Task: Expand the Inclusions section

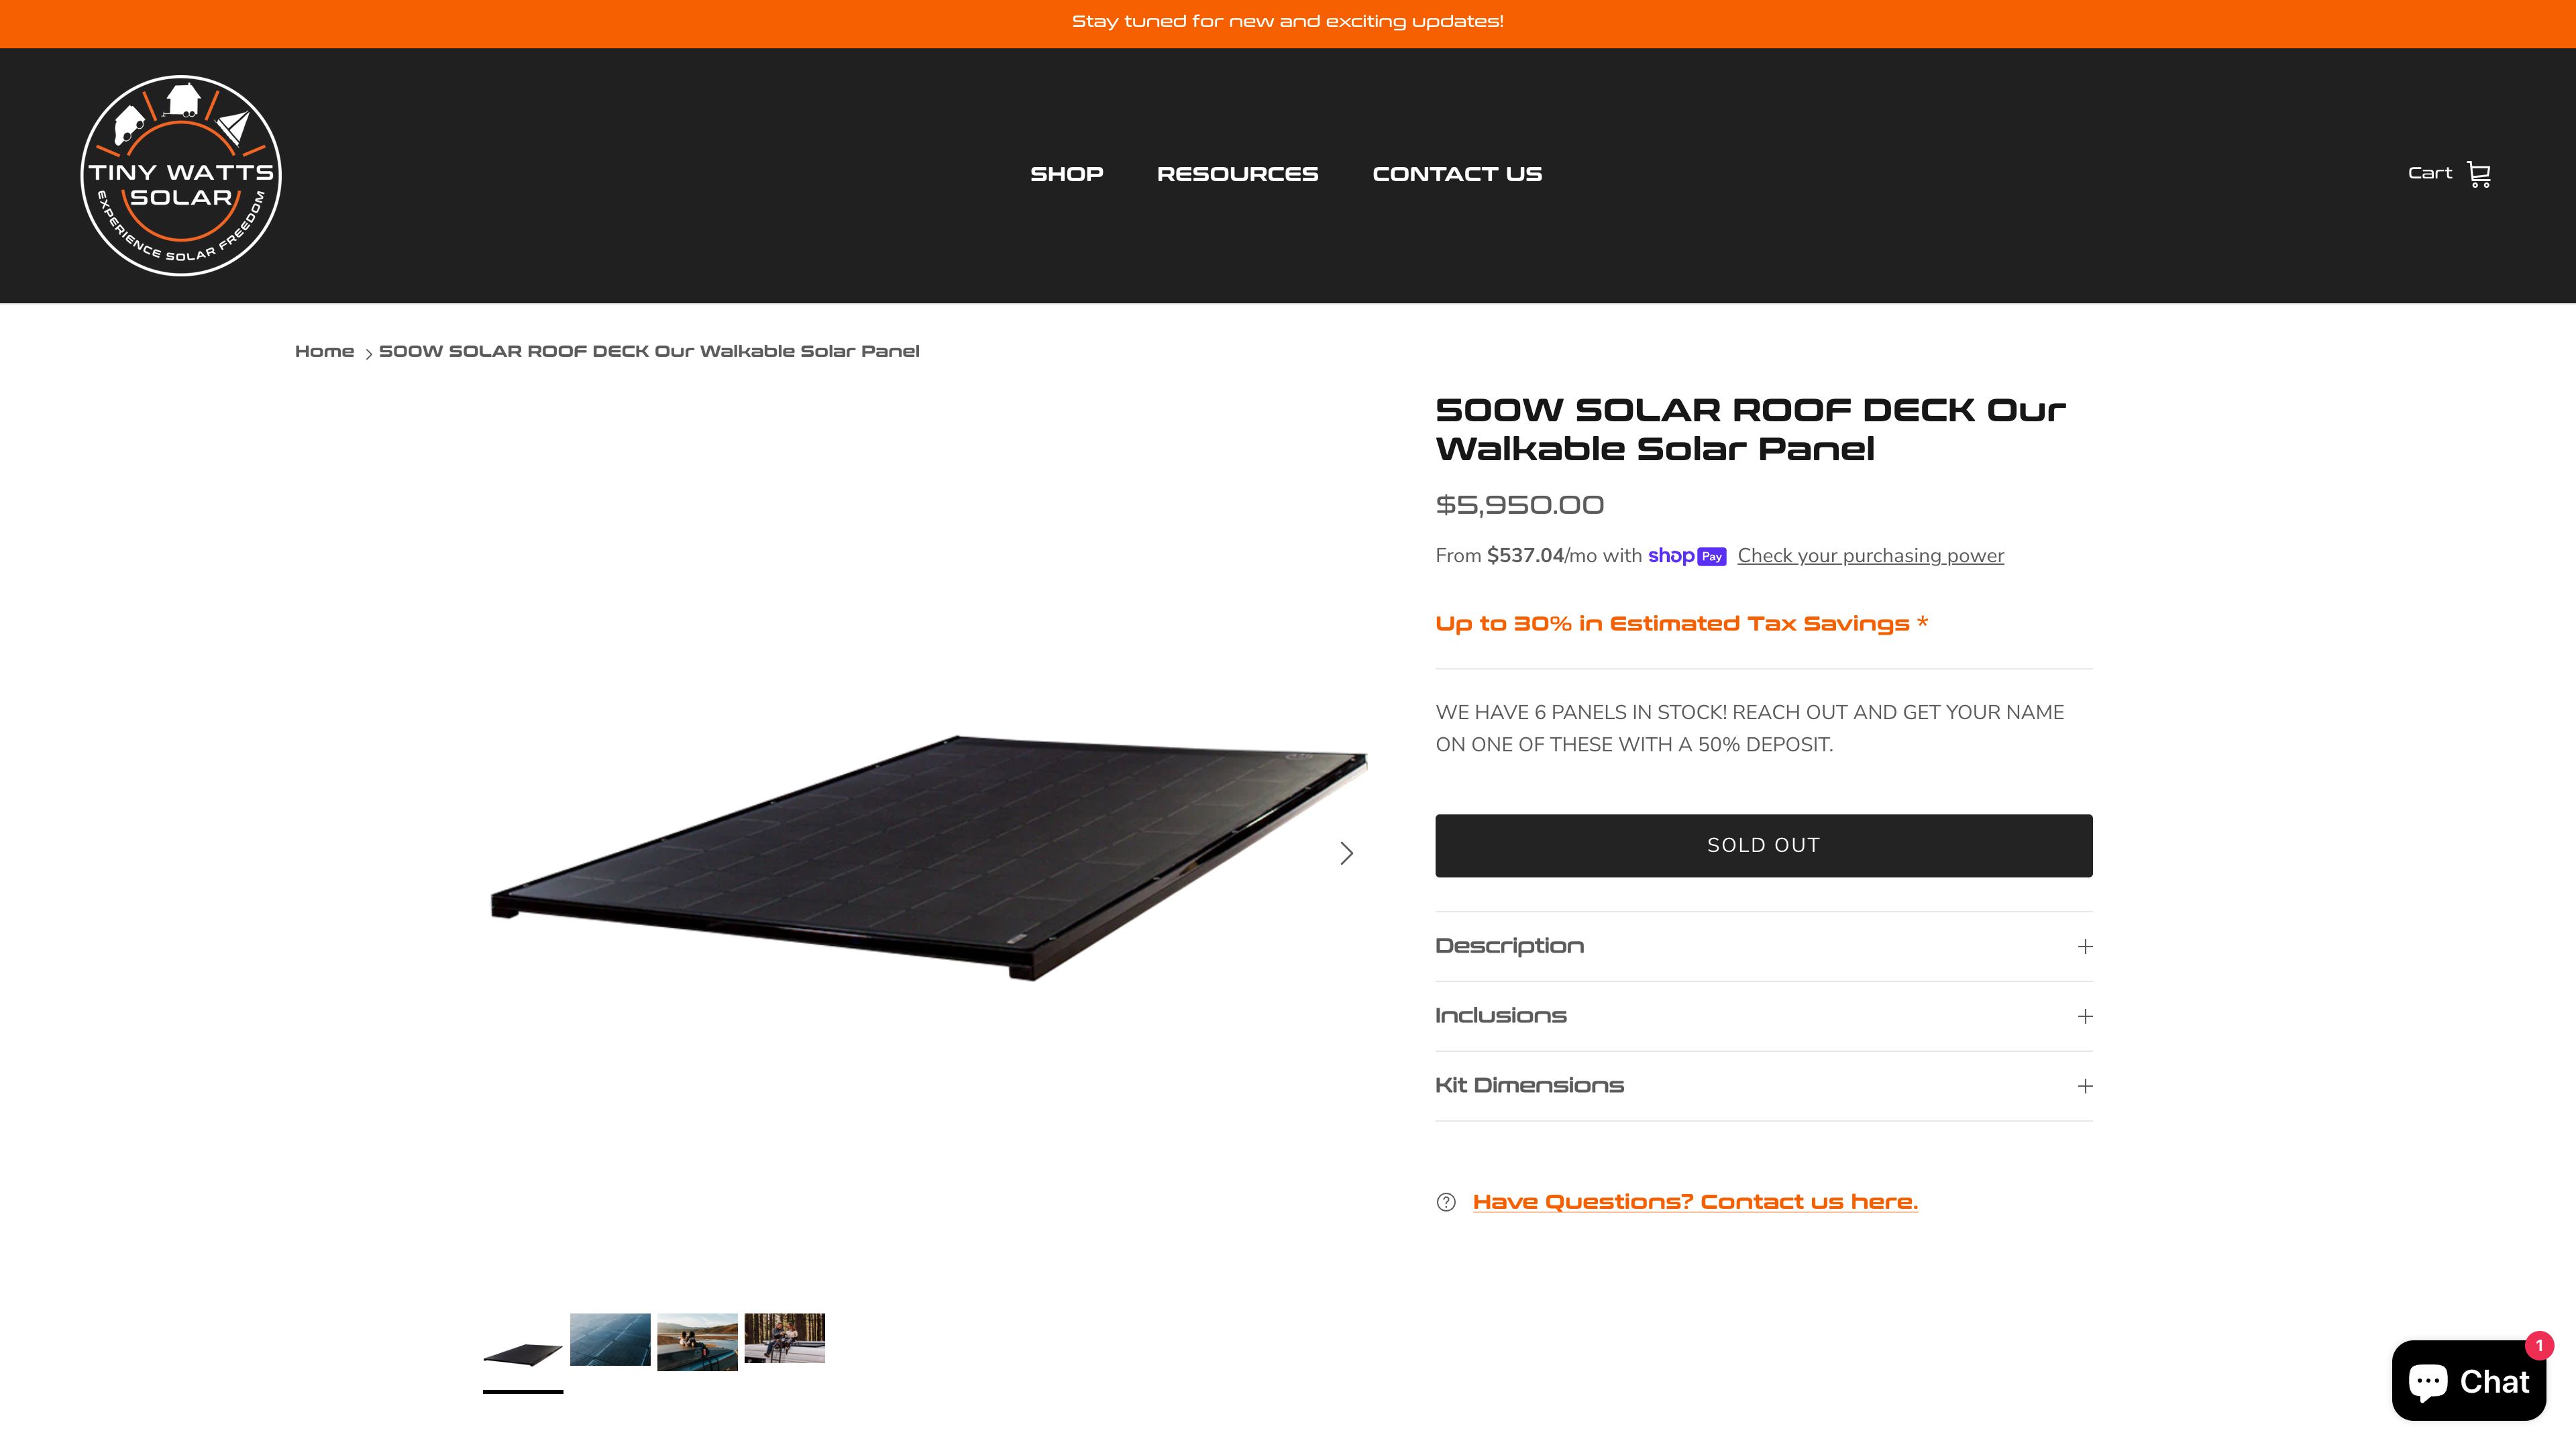Action: point(1764,1016)
